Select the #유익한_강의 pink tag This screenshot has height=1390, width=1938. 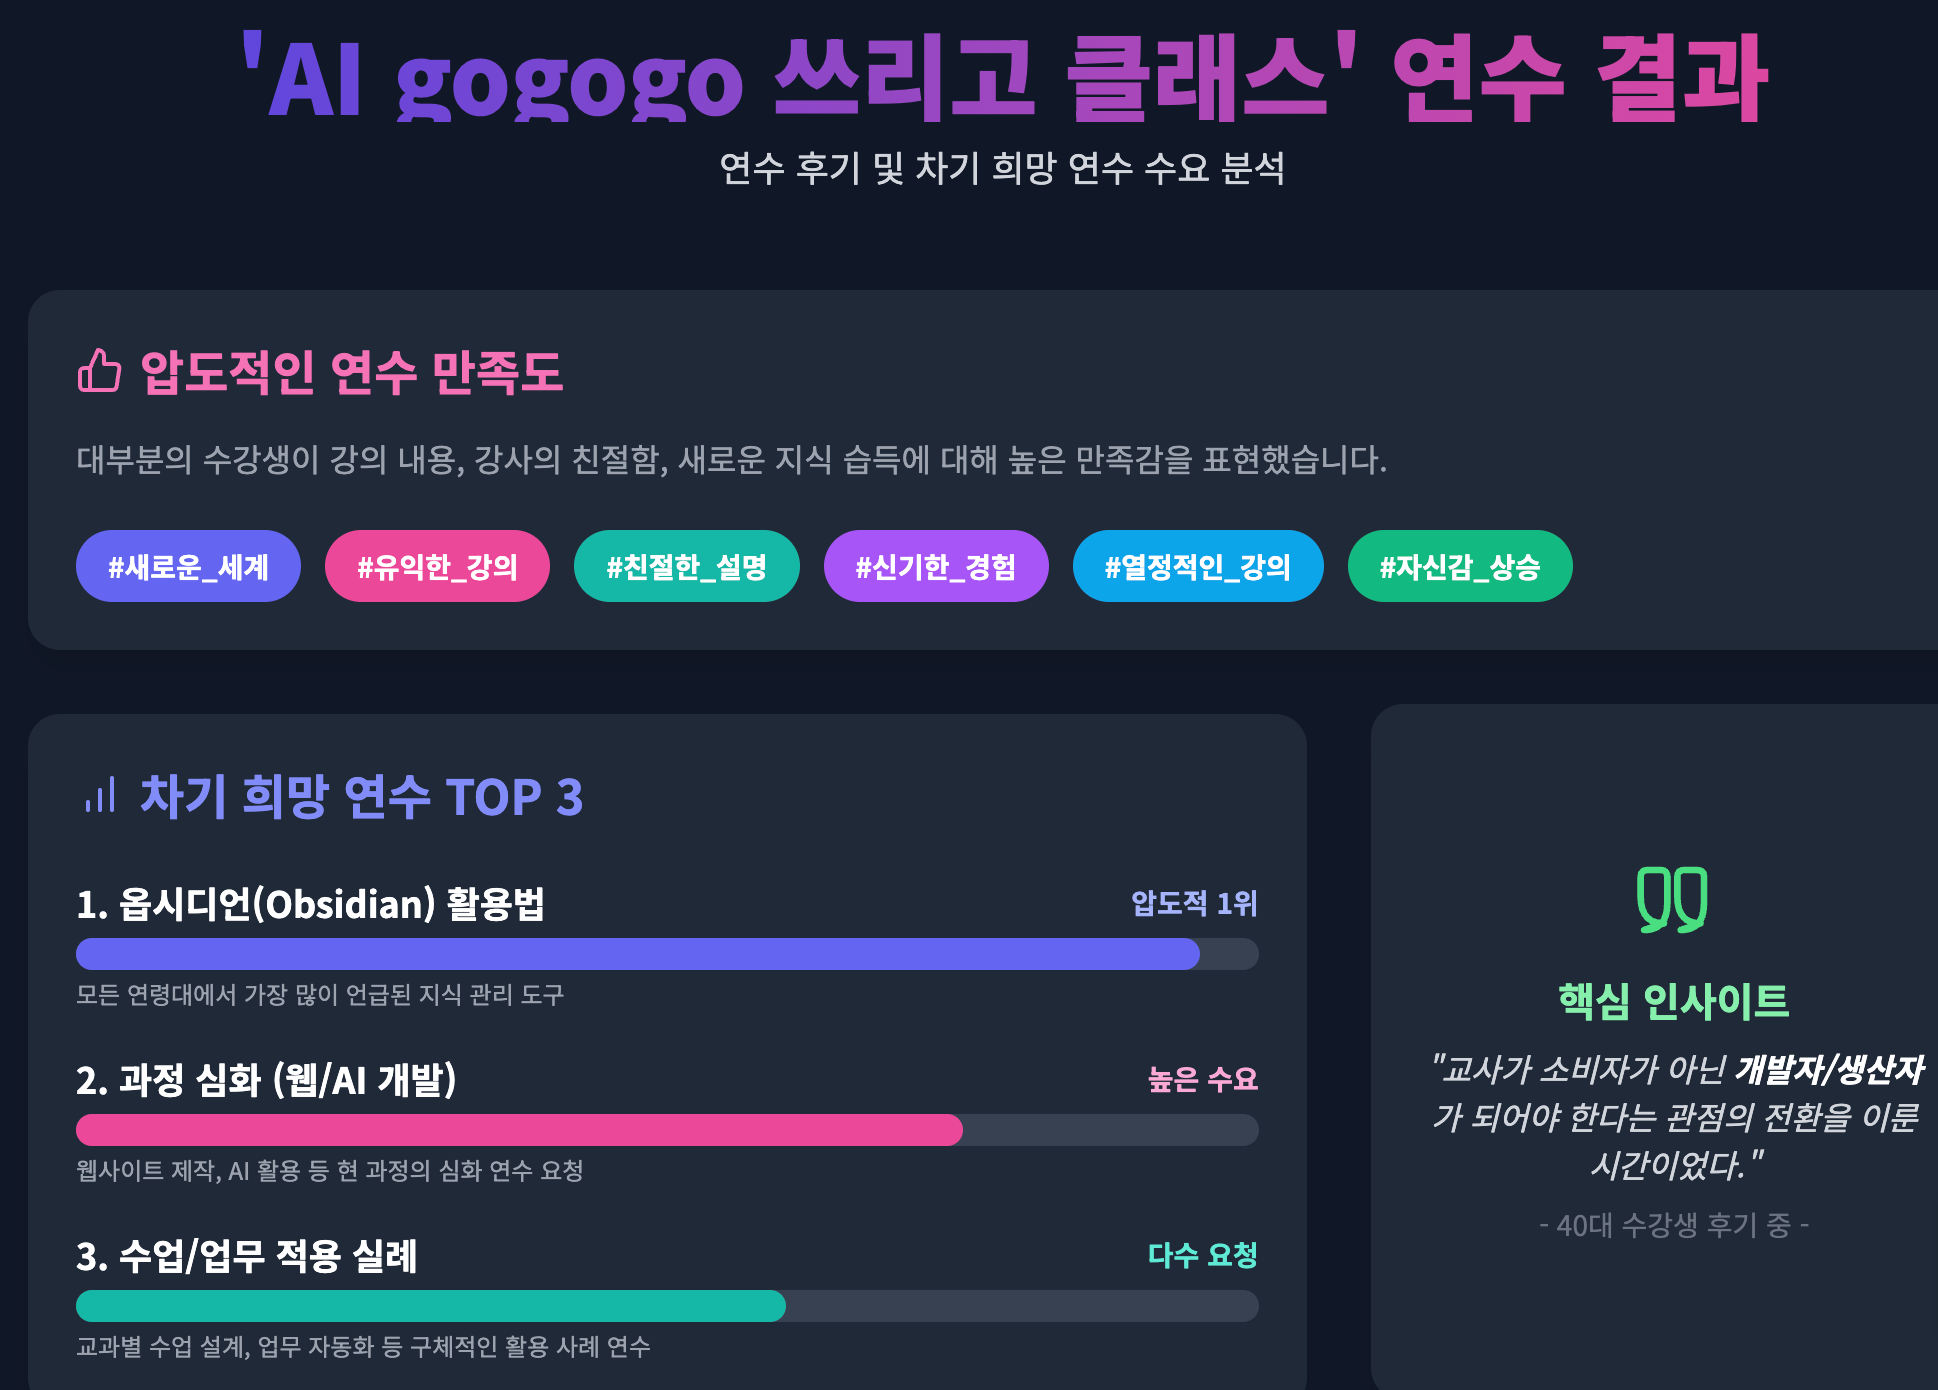(x=437, y=567)
